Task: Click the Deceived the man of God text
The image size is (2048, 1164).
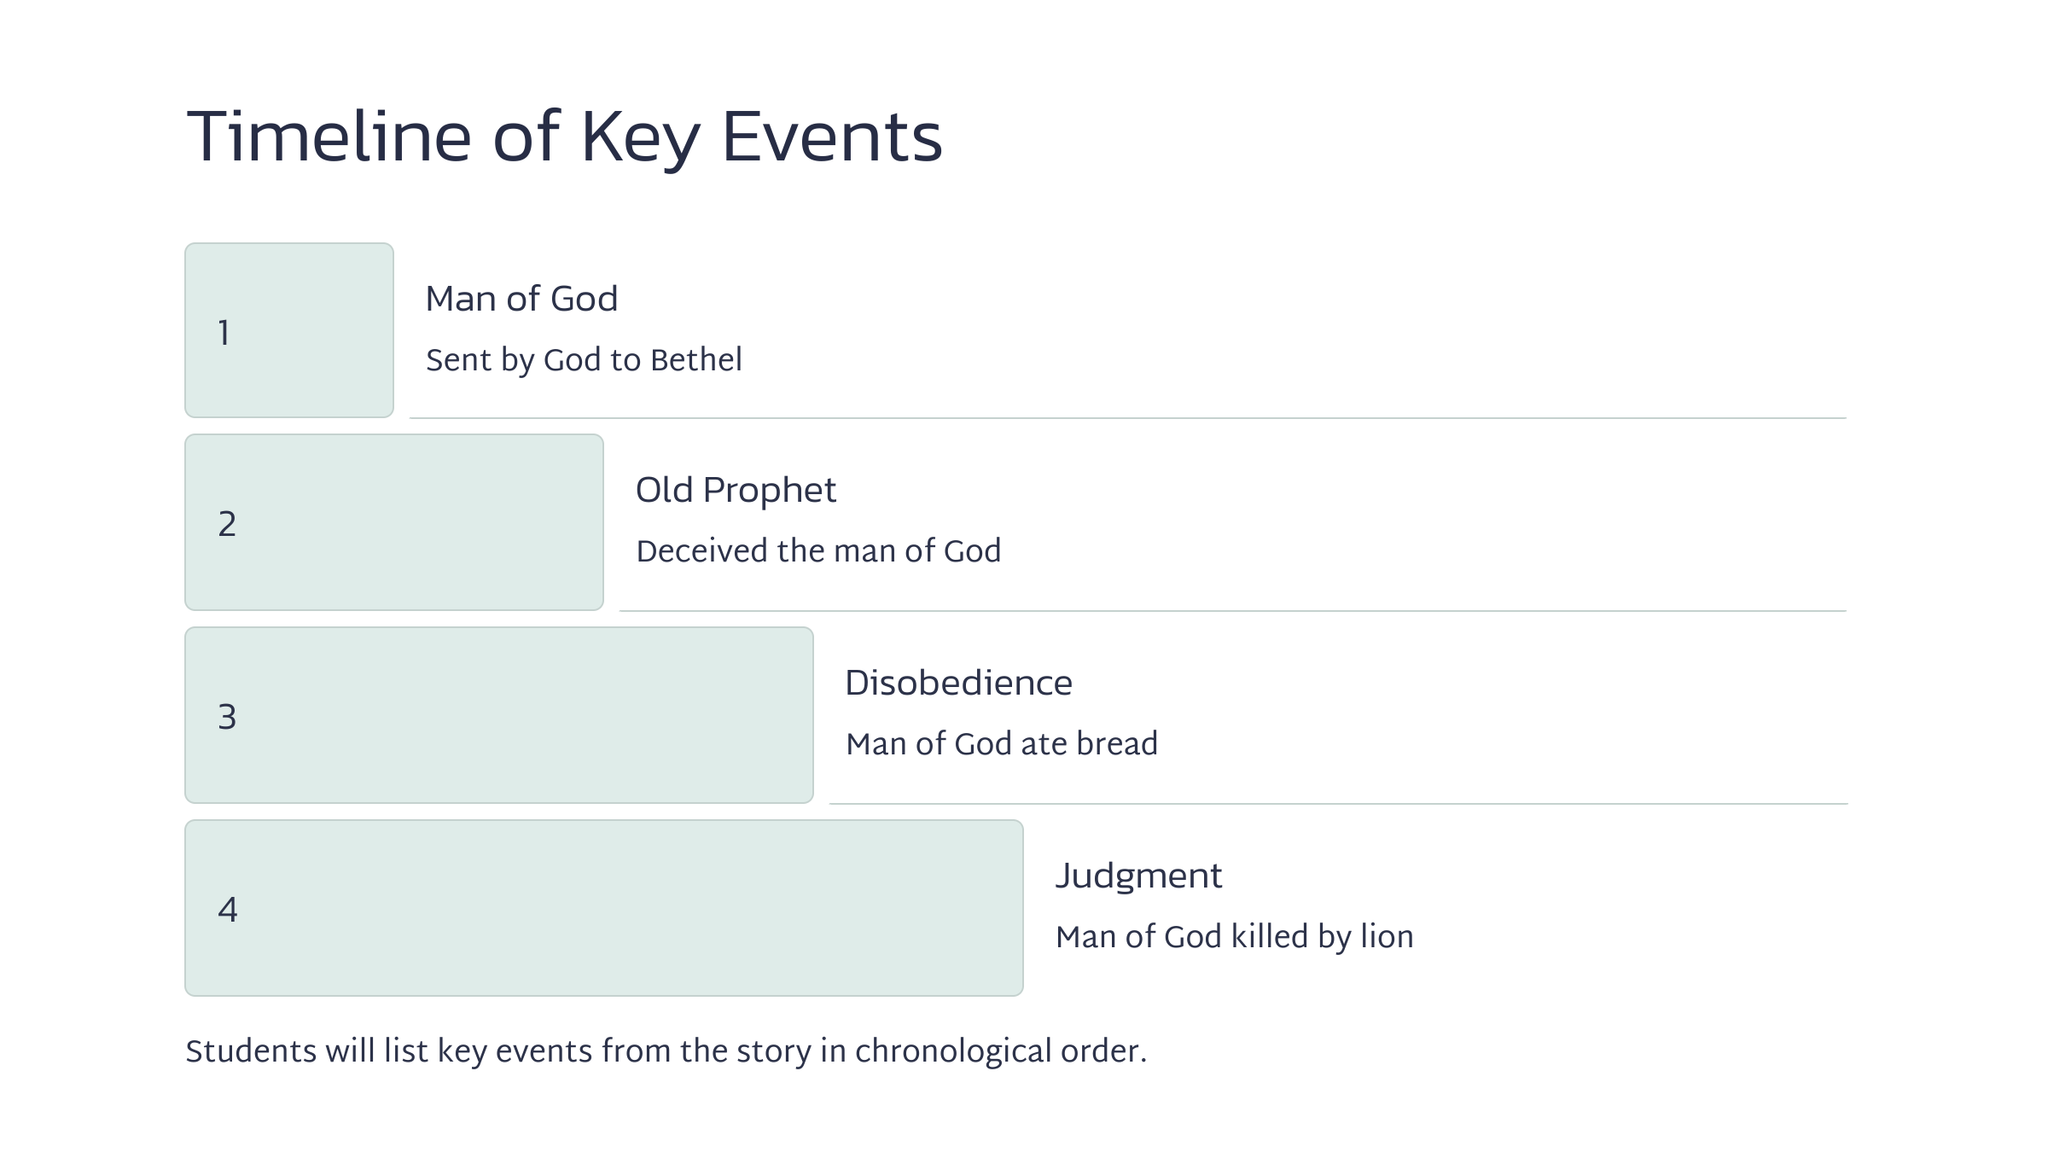Action: (818, 551)
